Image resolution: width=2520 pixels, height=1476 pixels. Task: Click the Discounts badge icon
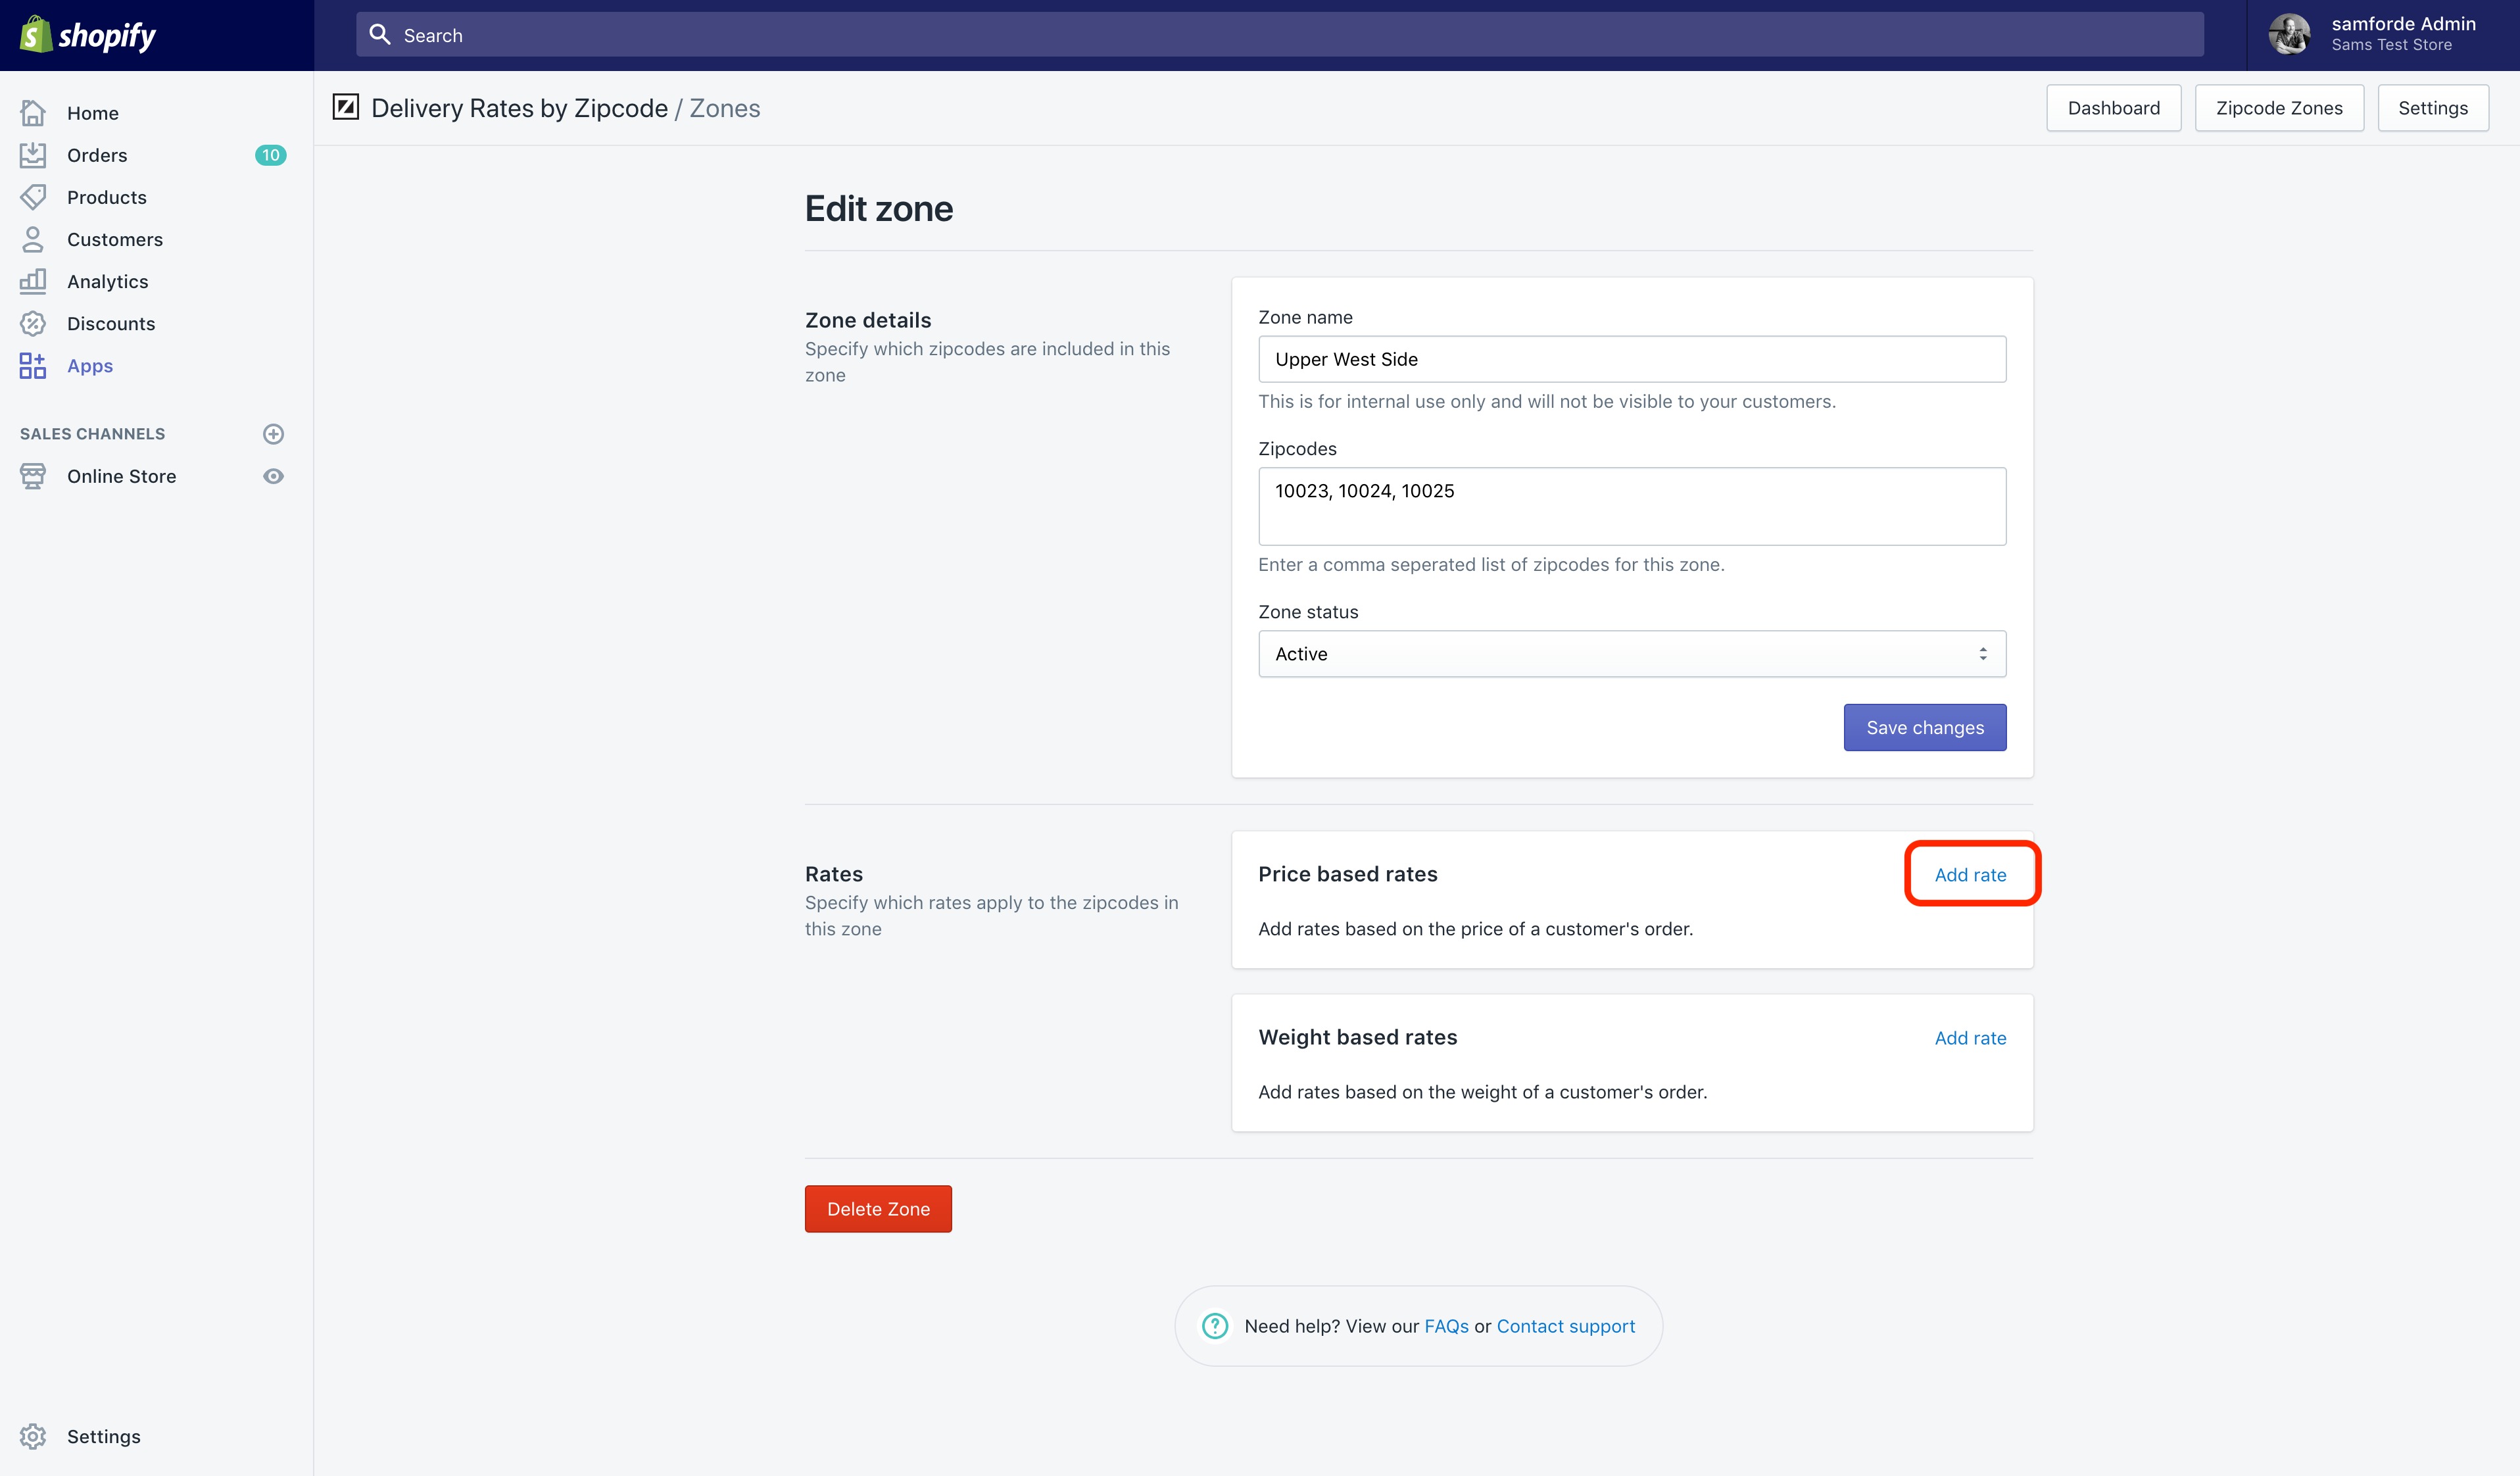click(x=33, y=323)
